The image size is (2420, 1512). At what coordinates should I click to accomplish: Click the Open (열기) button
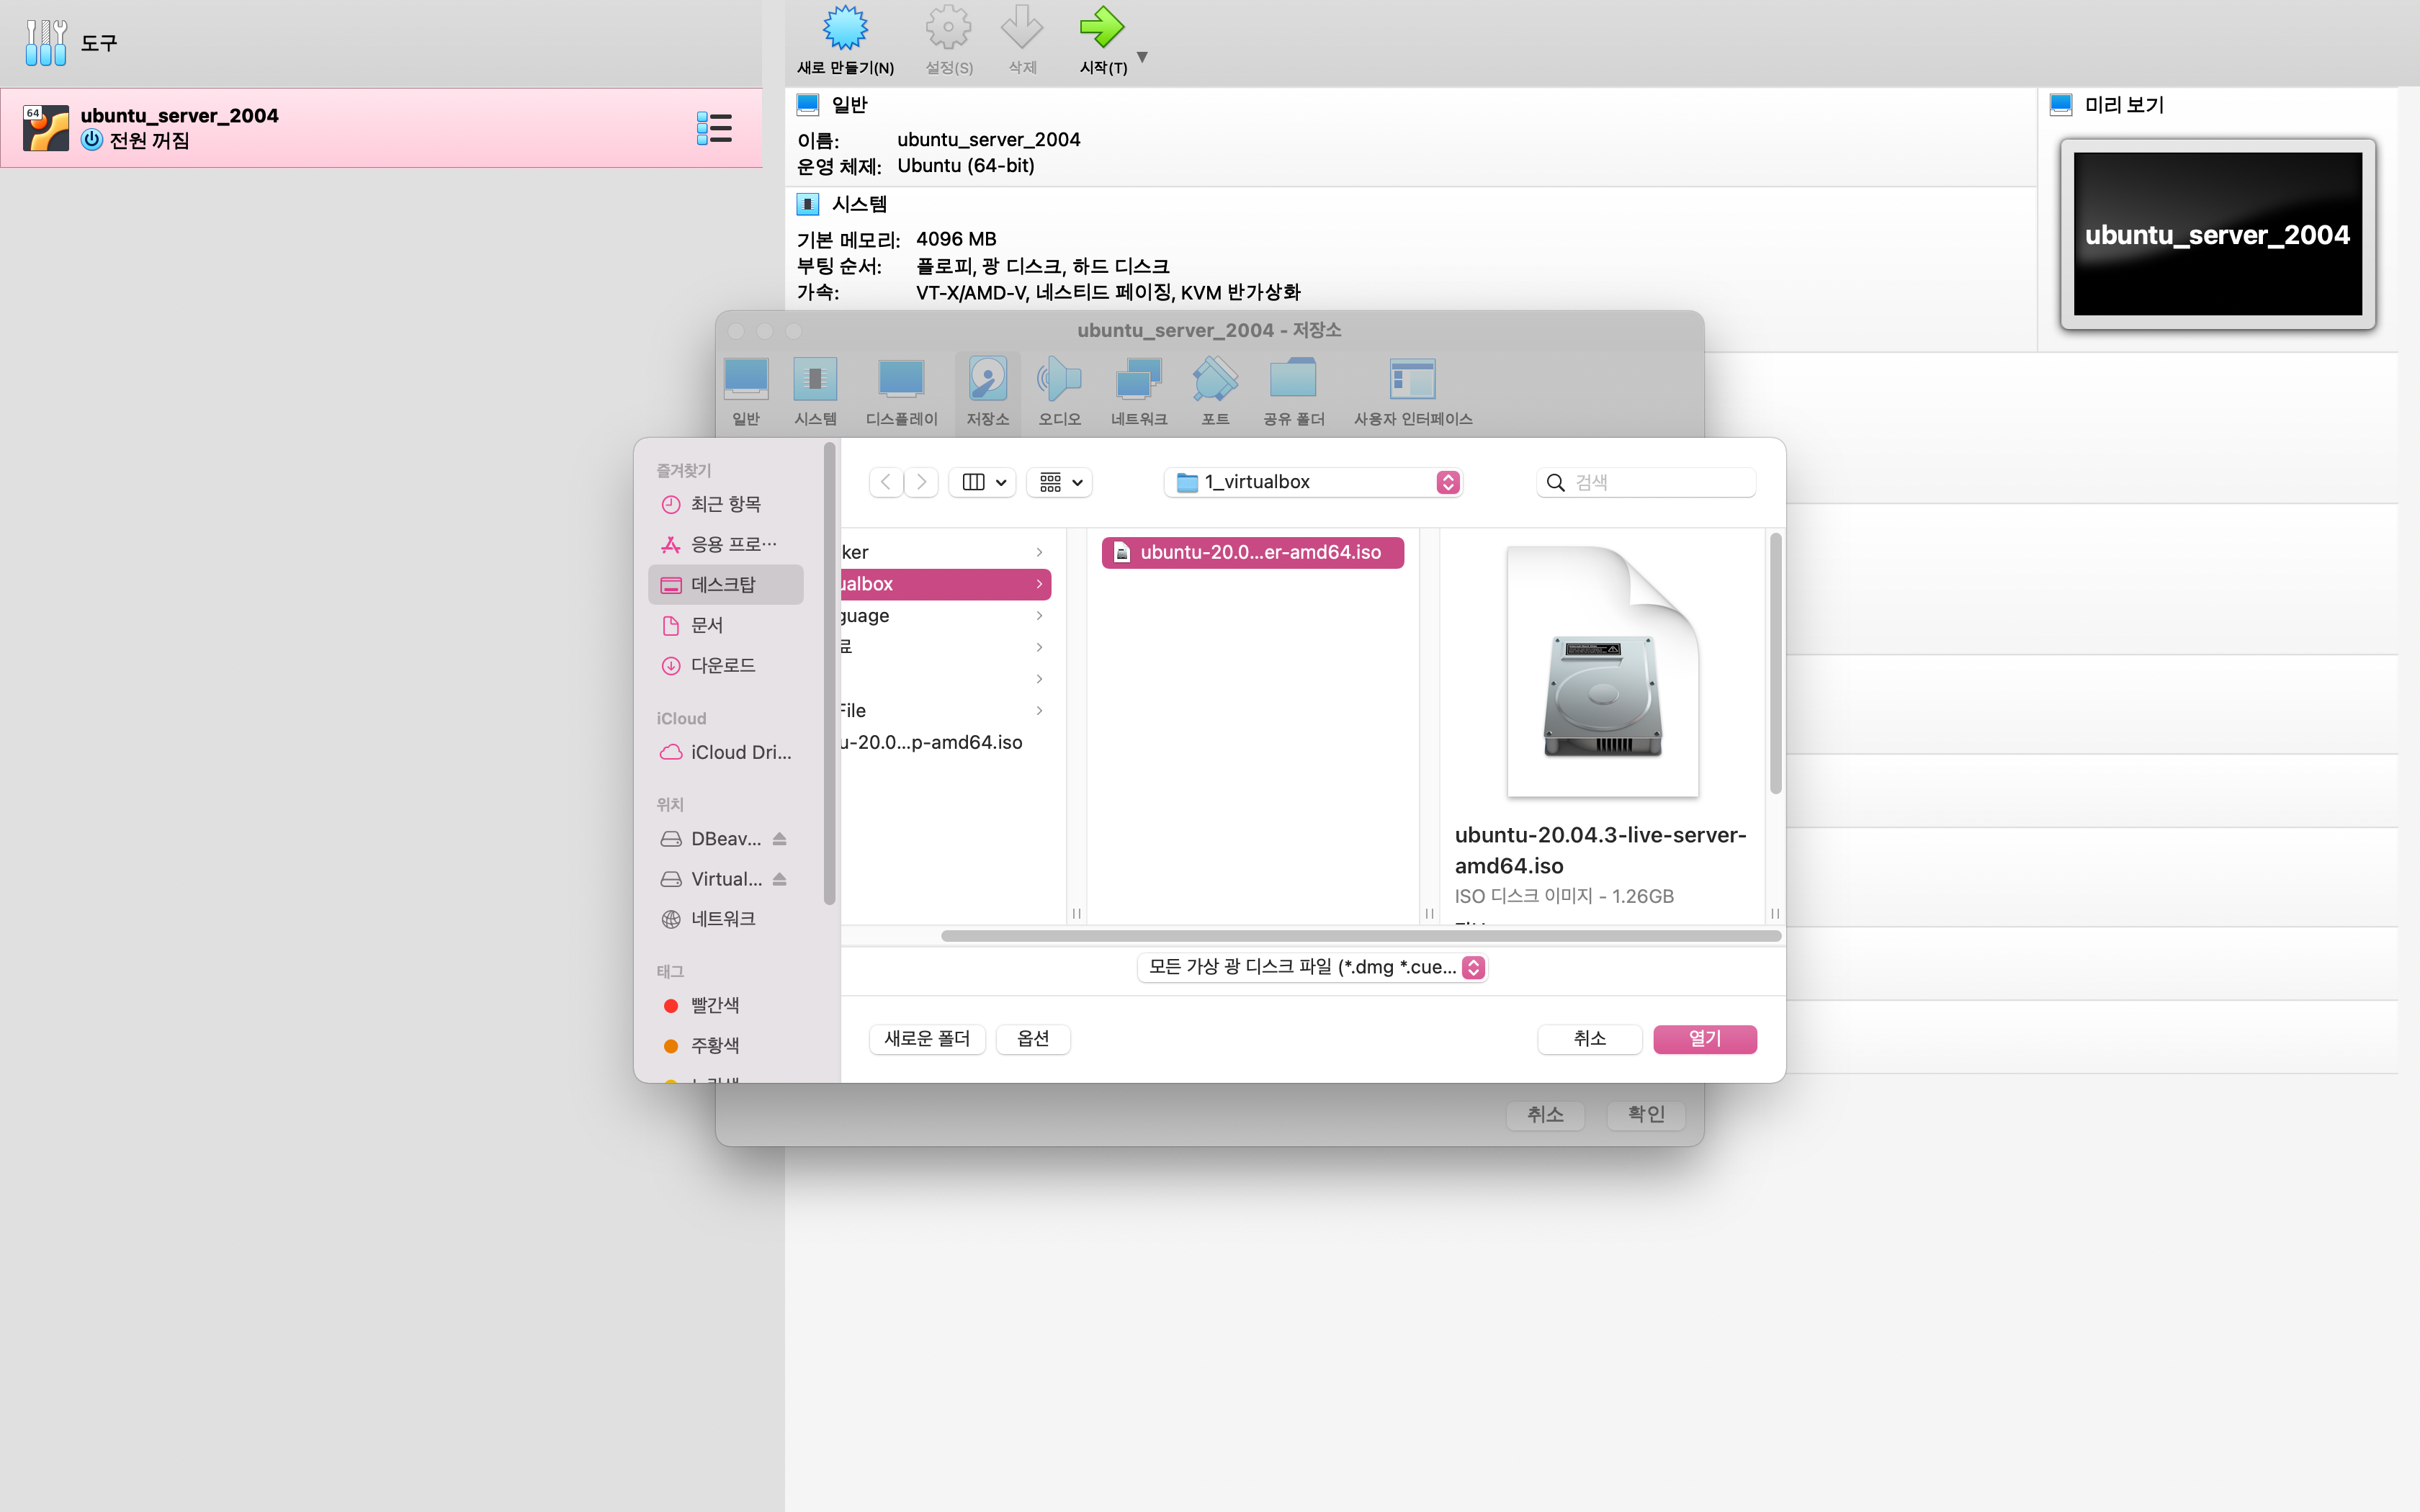(x=1704, y=1039)
